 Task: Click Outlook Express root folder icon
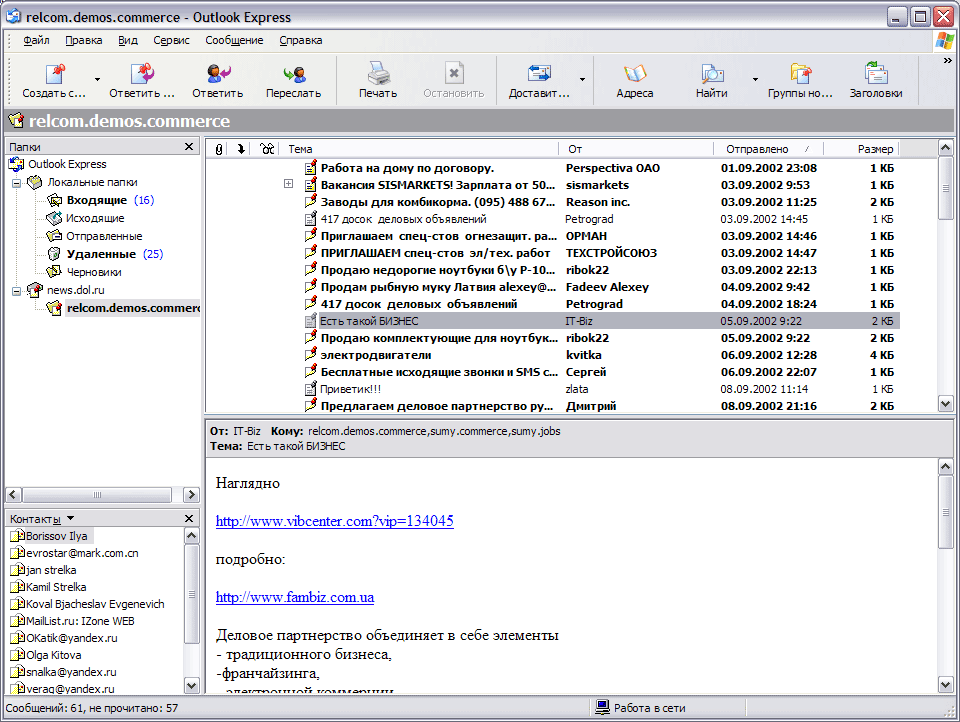tap(17, 164)
